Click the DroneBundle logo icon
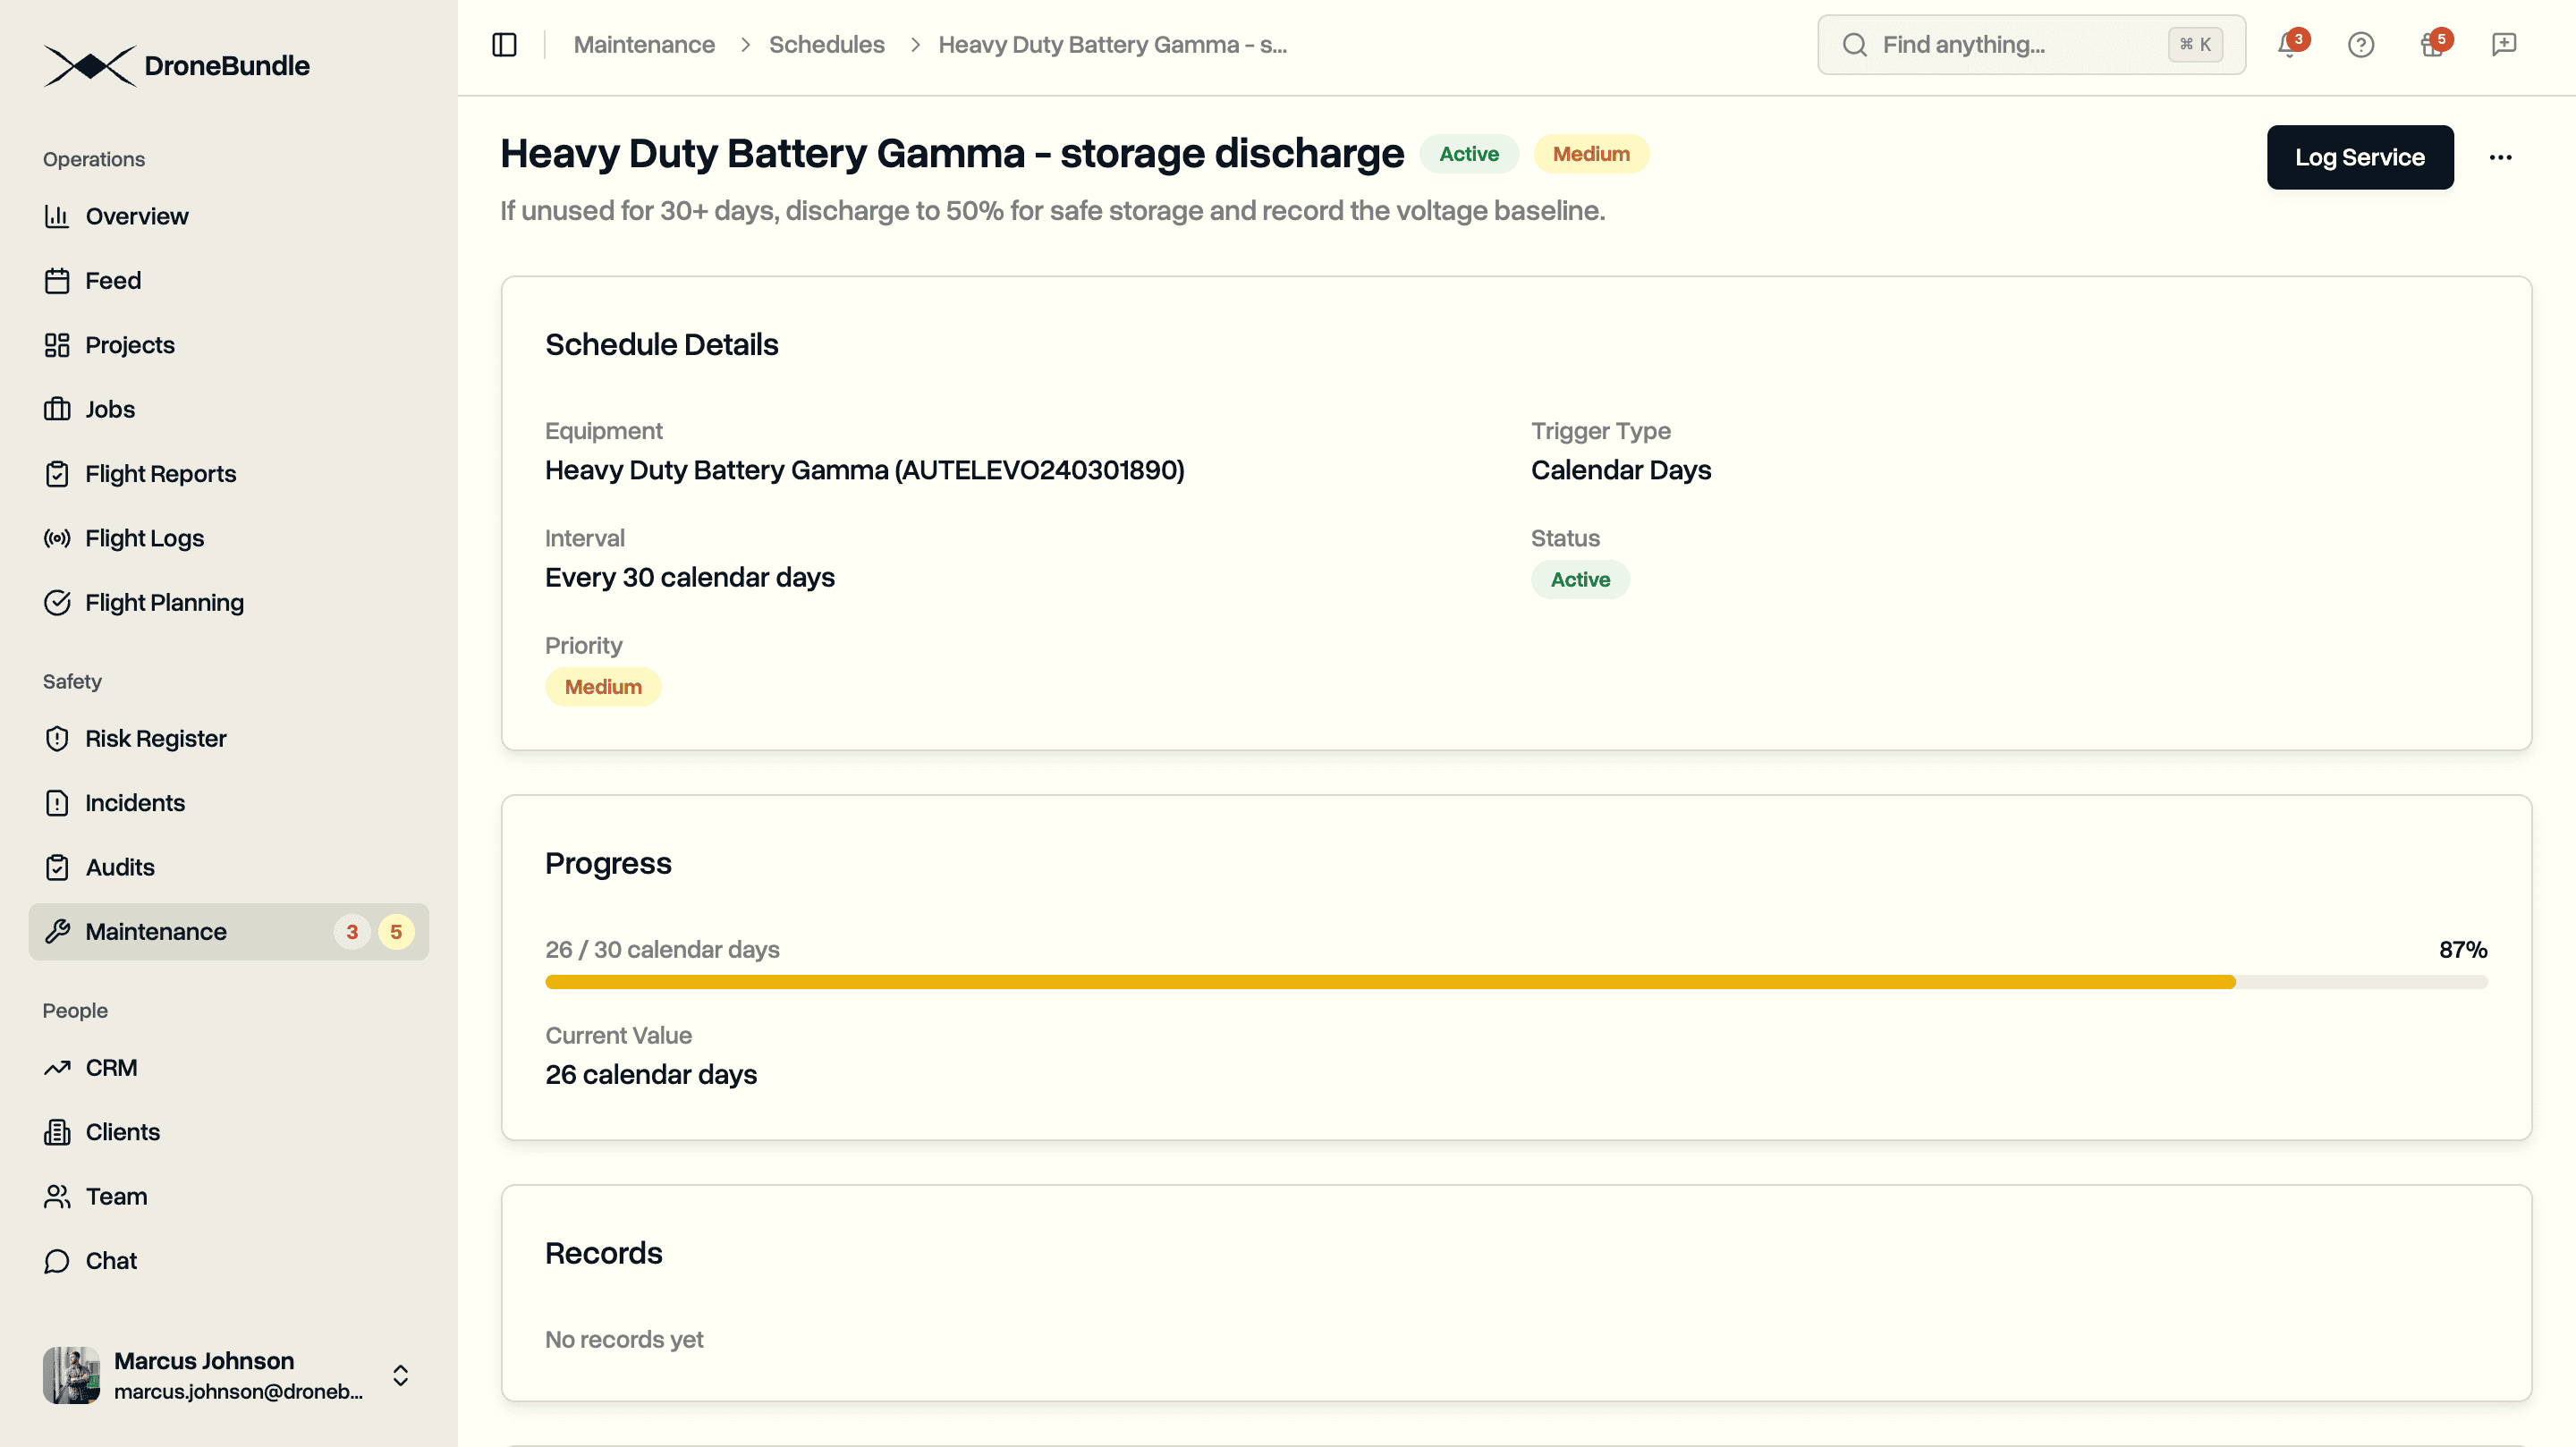The width and height of the screenshot is (2576, 1447). click(90, 66)
